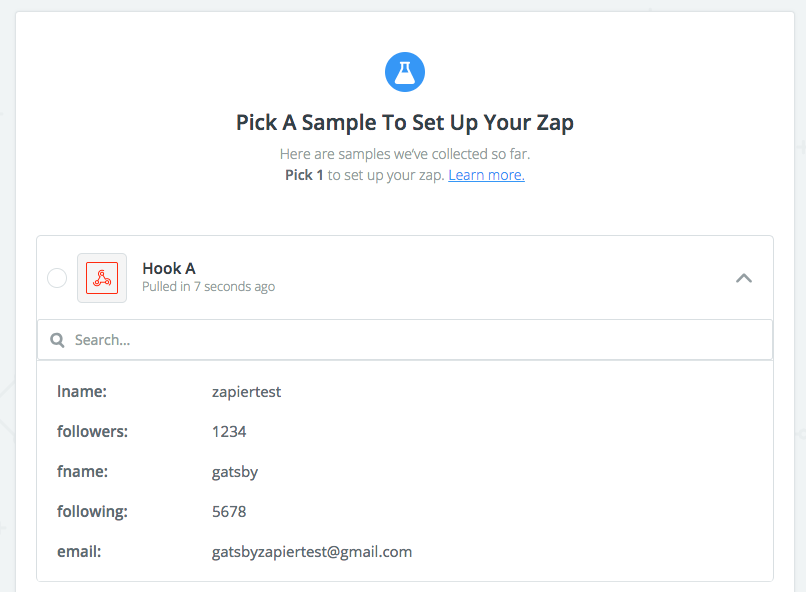Collapse the Hook A sample details

tap(744, 278)
